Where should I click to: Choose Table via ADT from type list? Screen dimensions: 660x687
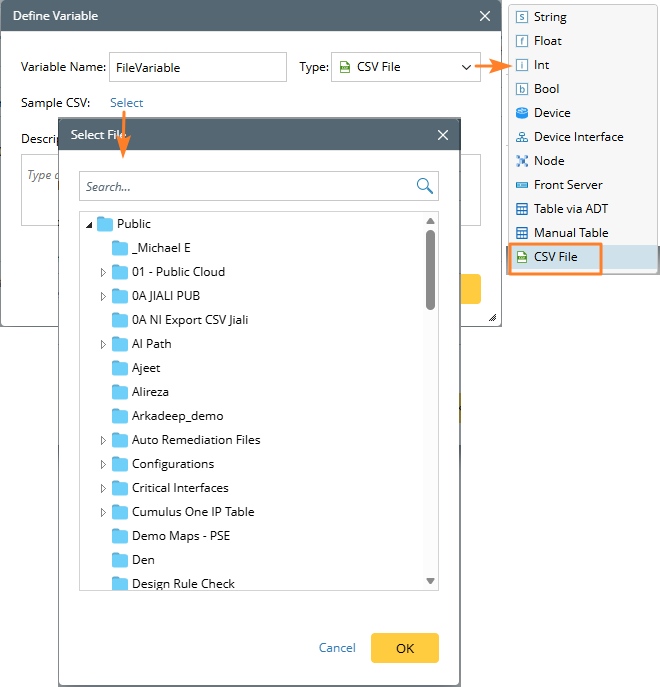point(570,209)
